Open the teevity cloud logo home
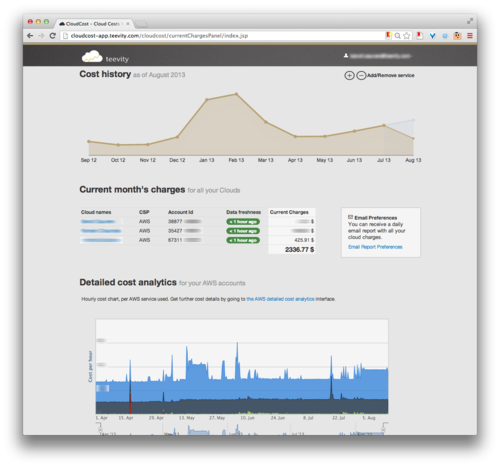500x467 pixels. pyautogui.click(x=105, y=57)
